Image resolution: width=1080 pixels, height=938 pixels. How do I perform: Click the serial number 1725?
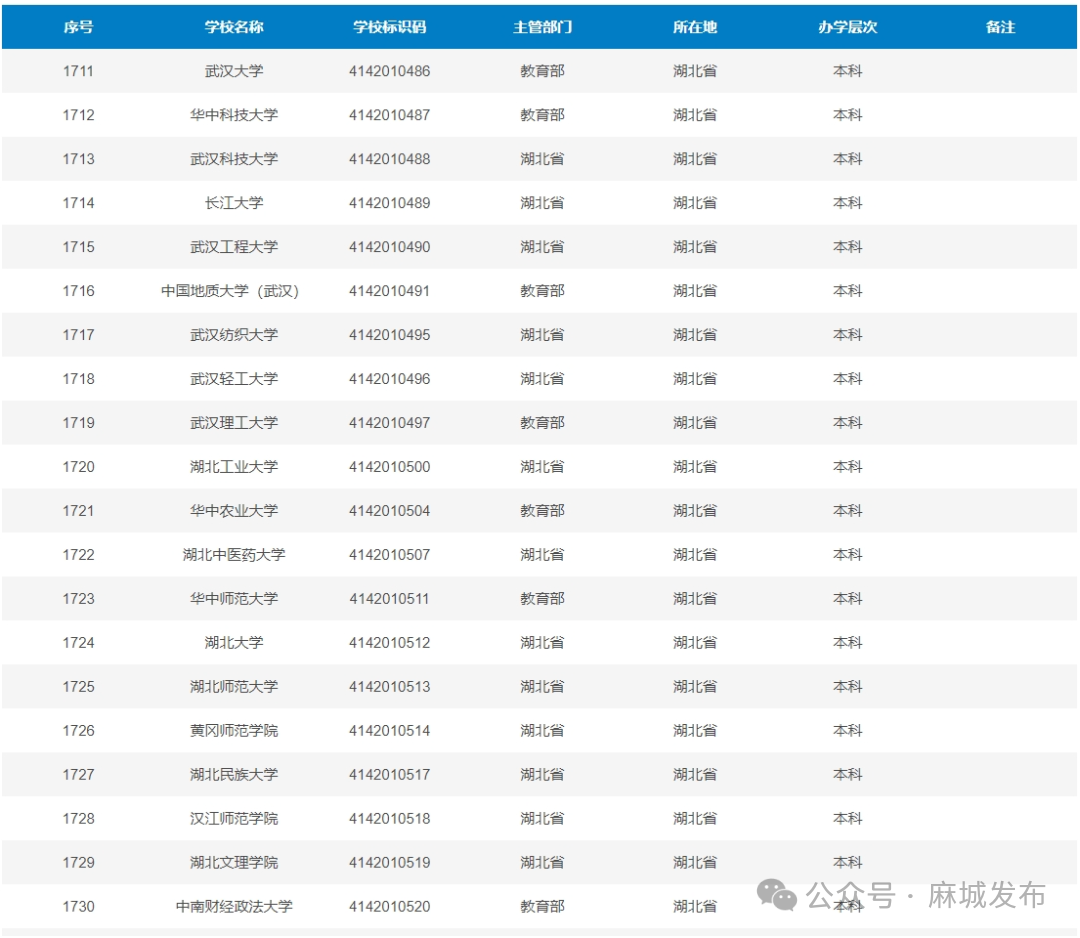pos(79,687)
